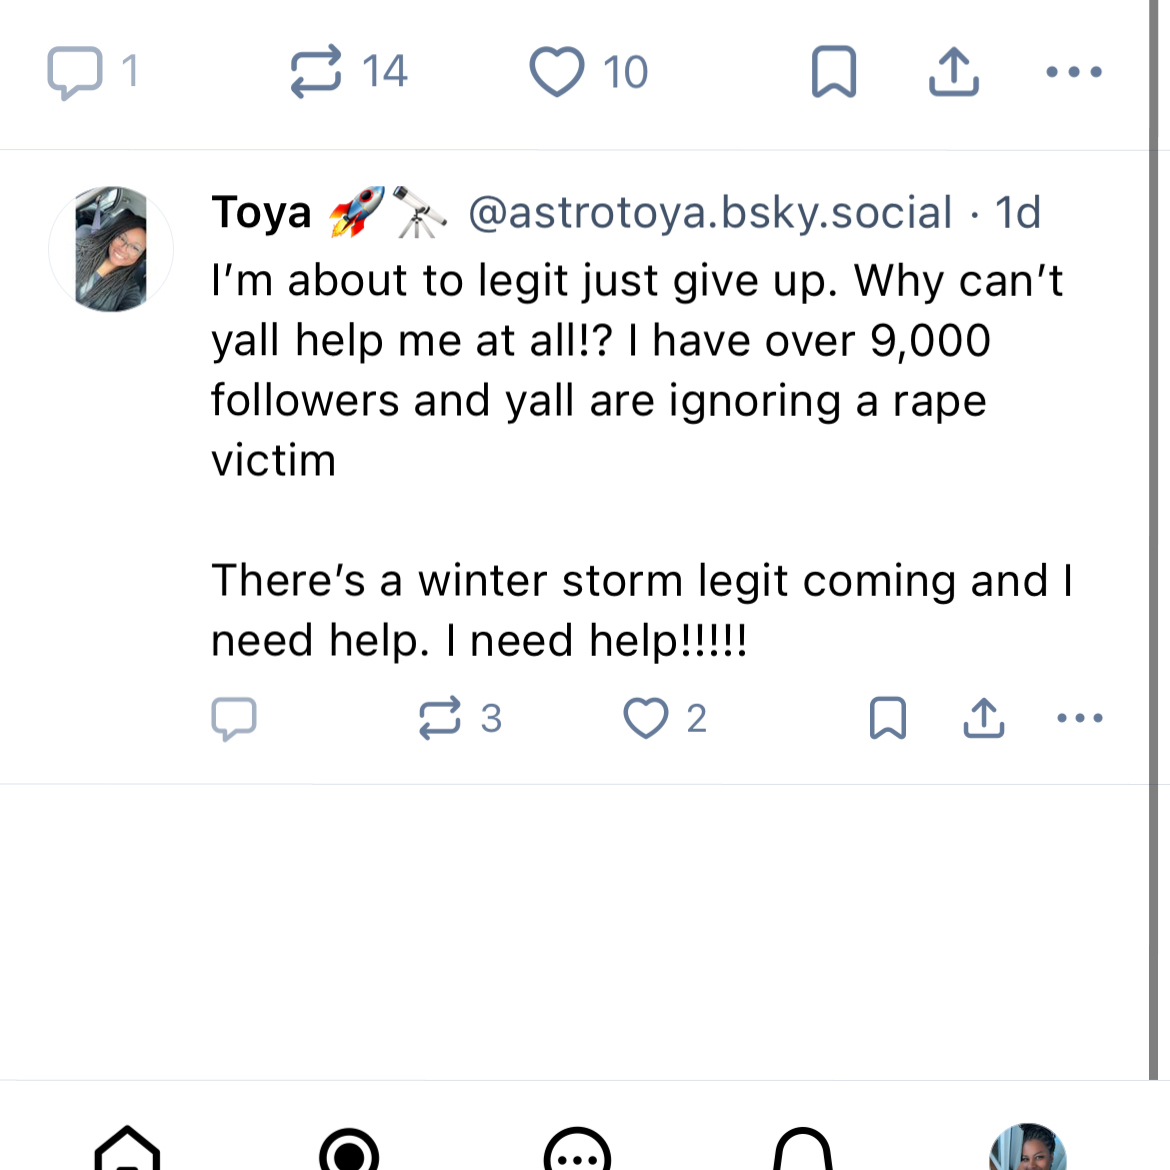Like Toya's post with 2 likes
The height and width of the screenshot is (1170, 1170).
(646, 718)
